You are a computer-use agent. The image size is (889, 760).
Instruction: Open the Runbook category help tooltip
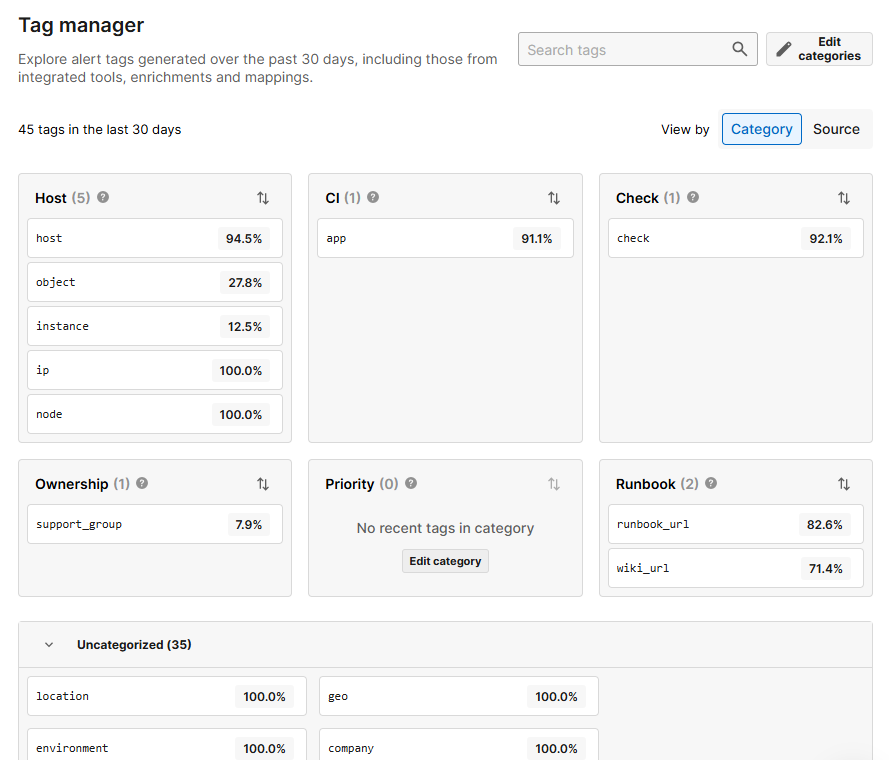710,484
